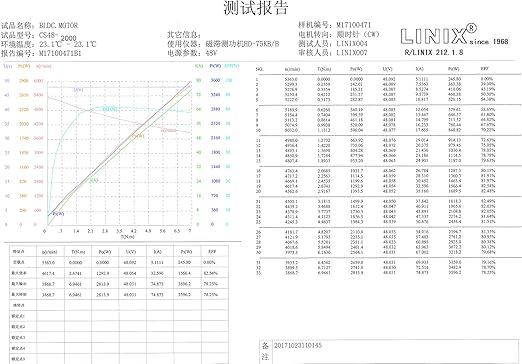Select report number M17100471B1
522x364 pixels.
point(60,53)
